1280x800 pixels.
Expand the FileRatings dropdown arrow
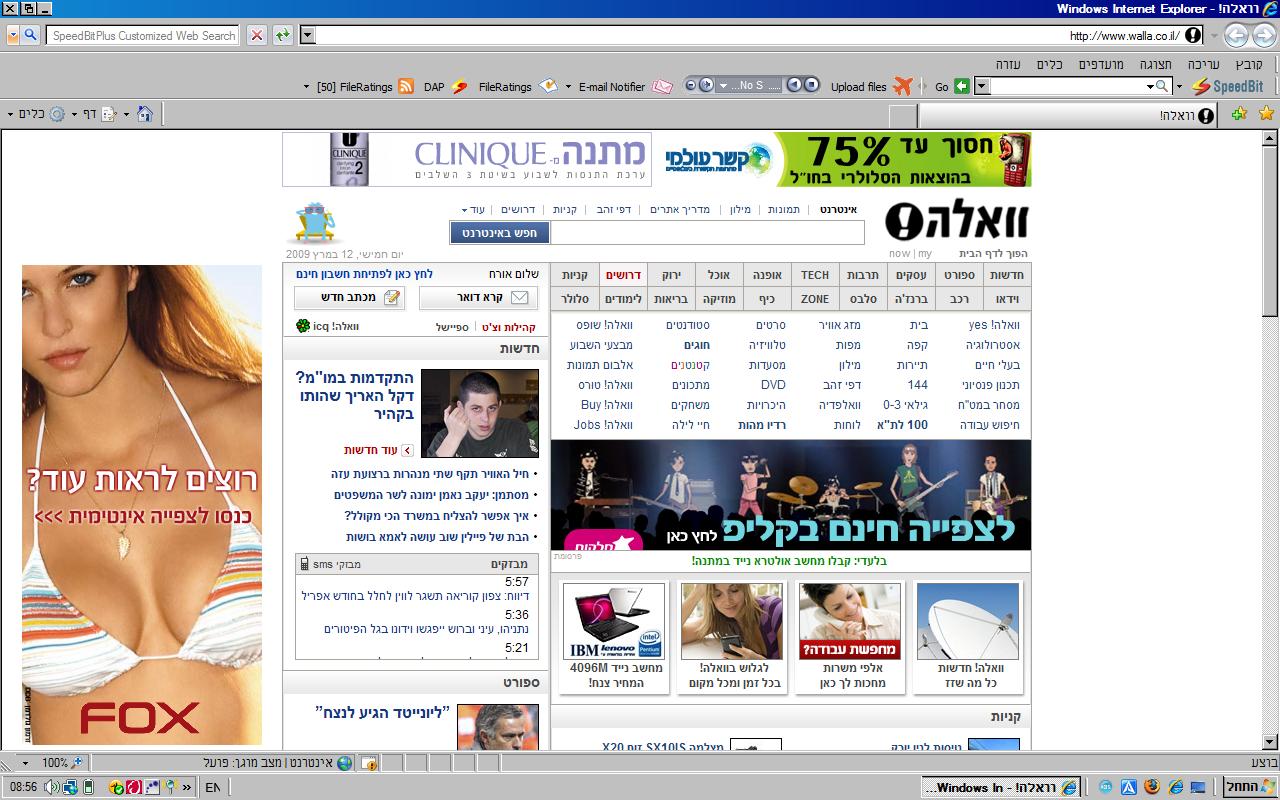[569, 87]
